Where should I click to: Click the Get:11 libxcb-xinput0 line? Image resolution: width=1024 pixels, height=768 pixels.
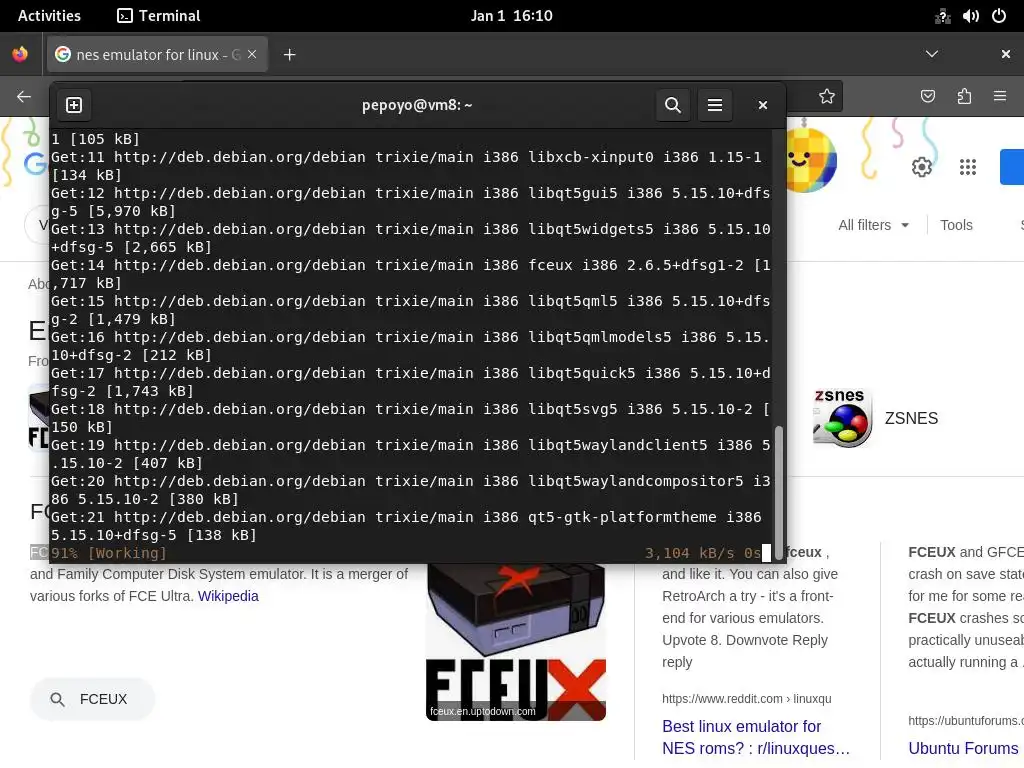(406, 166)
